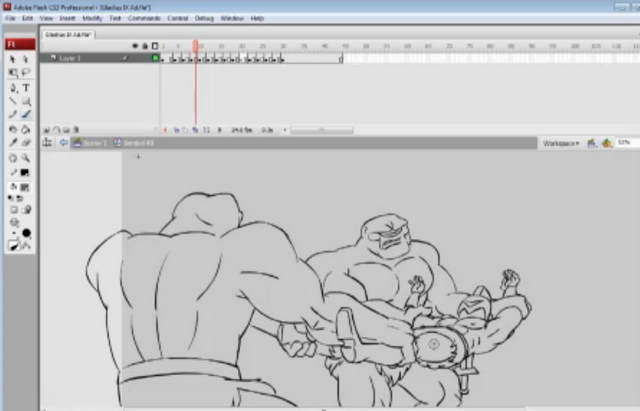Viewport: 640px width, 411px height.
Task: Open the Control menu
Action: (178, 18)
